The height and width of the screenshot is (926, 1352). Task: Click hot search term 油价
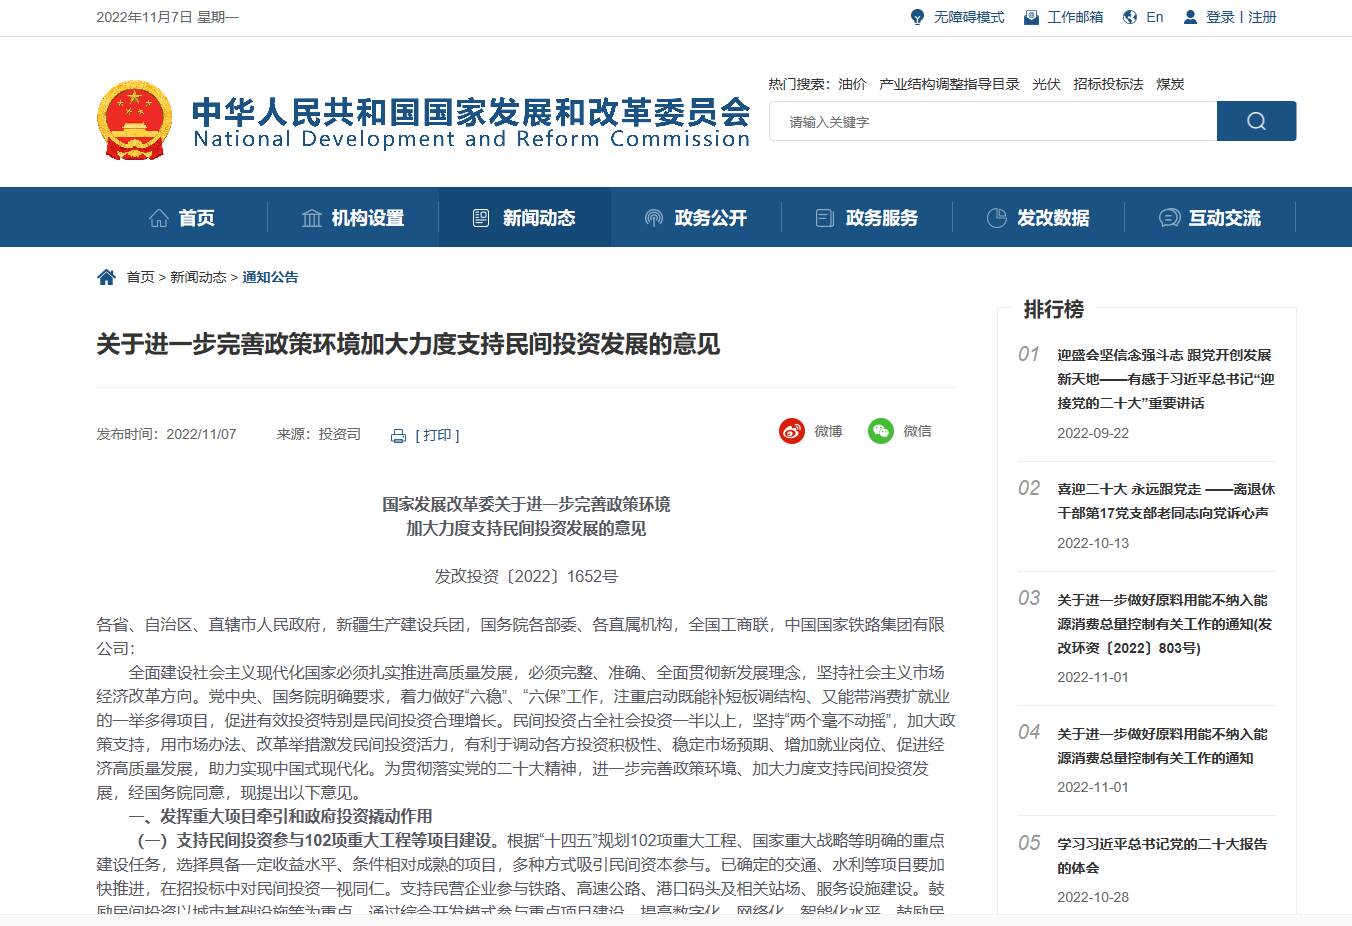pyautogui.click(x=852, y=84)
